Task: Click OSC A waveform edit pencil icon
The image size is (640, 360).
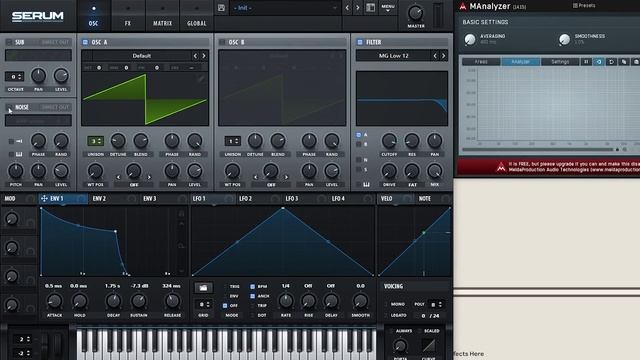Action: click(x=201, y=79)
